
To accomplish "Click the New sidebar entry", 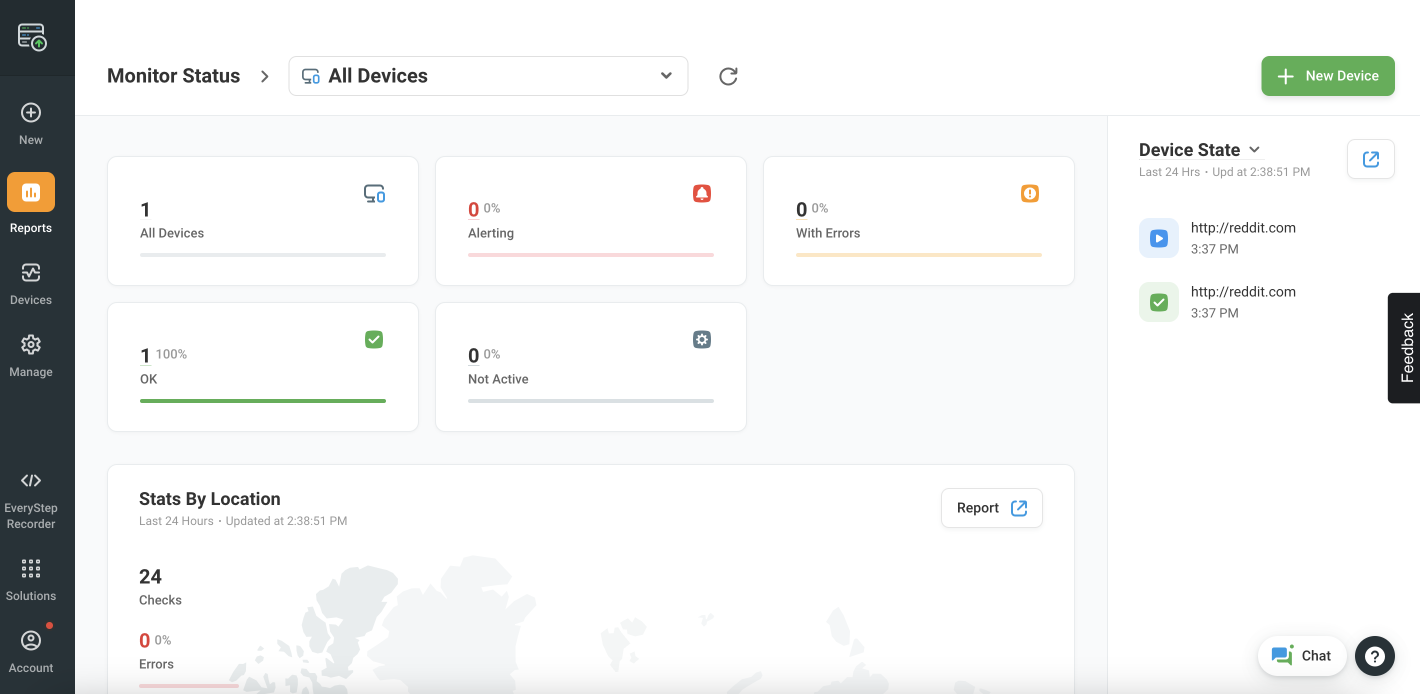I will (30, 120).
